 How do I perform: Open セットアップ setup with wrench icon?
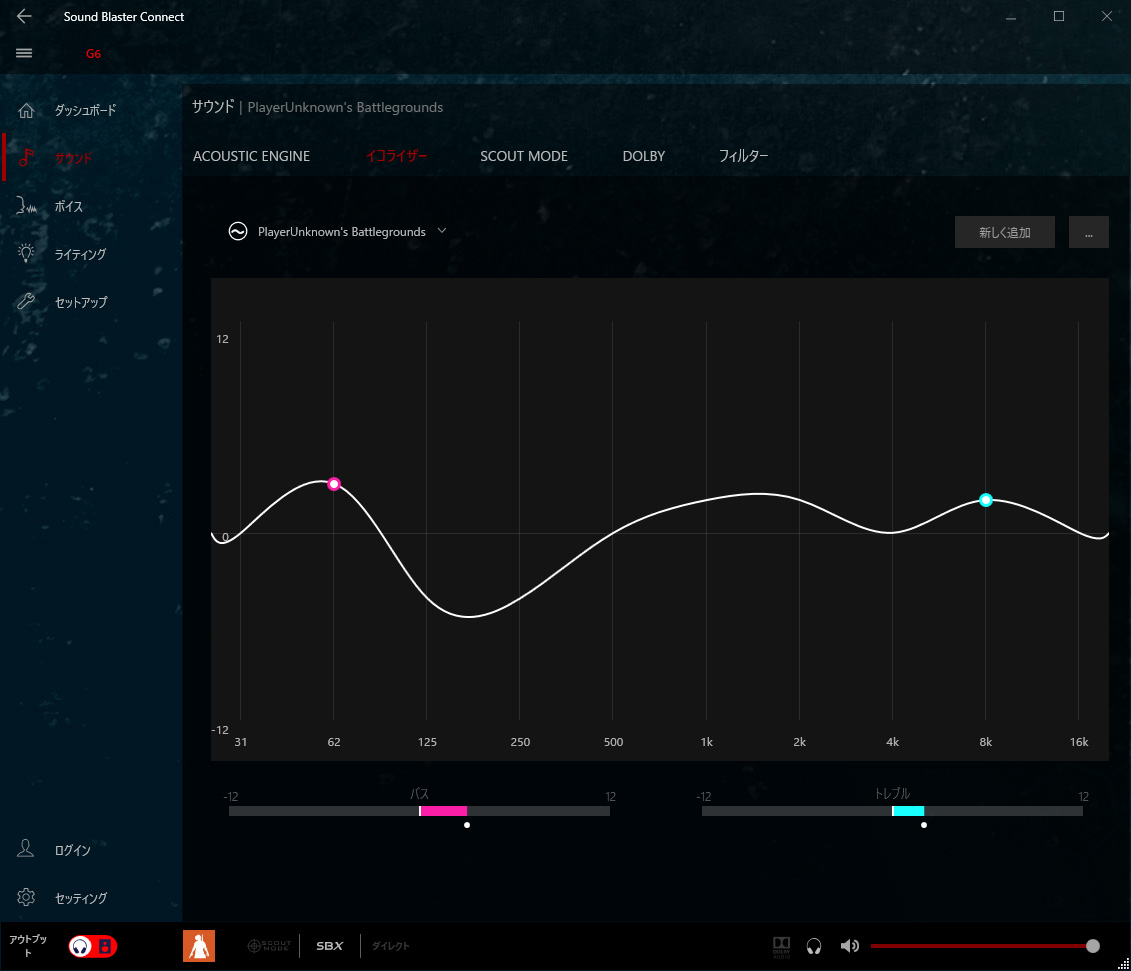[x=80, y=302]
